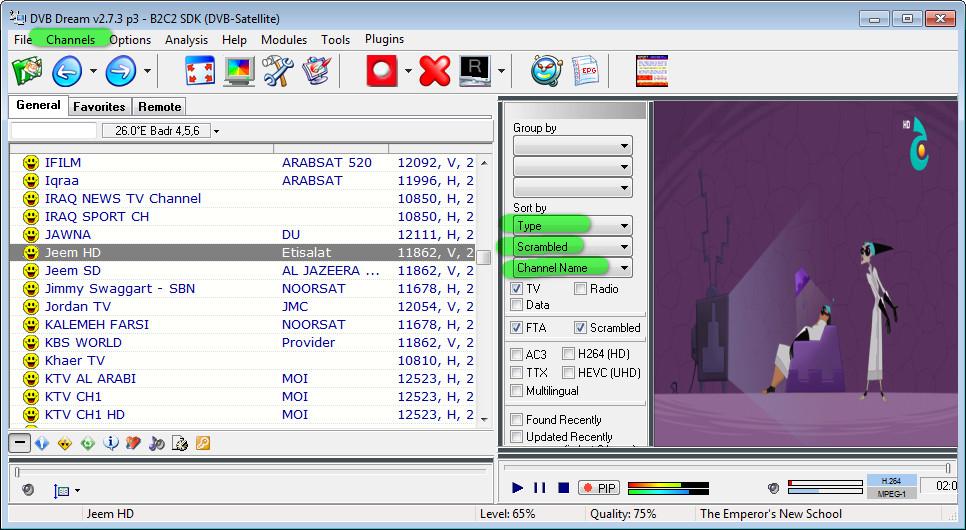Open the Sort by Scrambled dropdown
Screen dimensions: 966x530
coord(572,247)
